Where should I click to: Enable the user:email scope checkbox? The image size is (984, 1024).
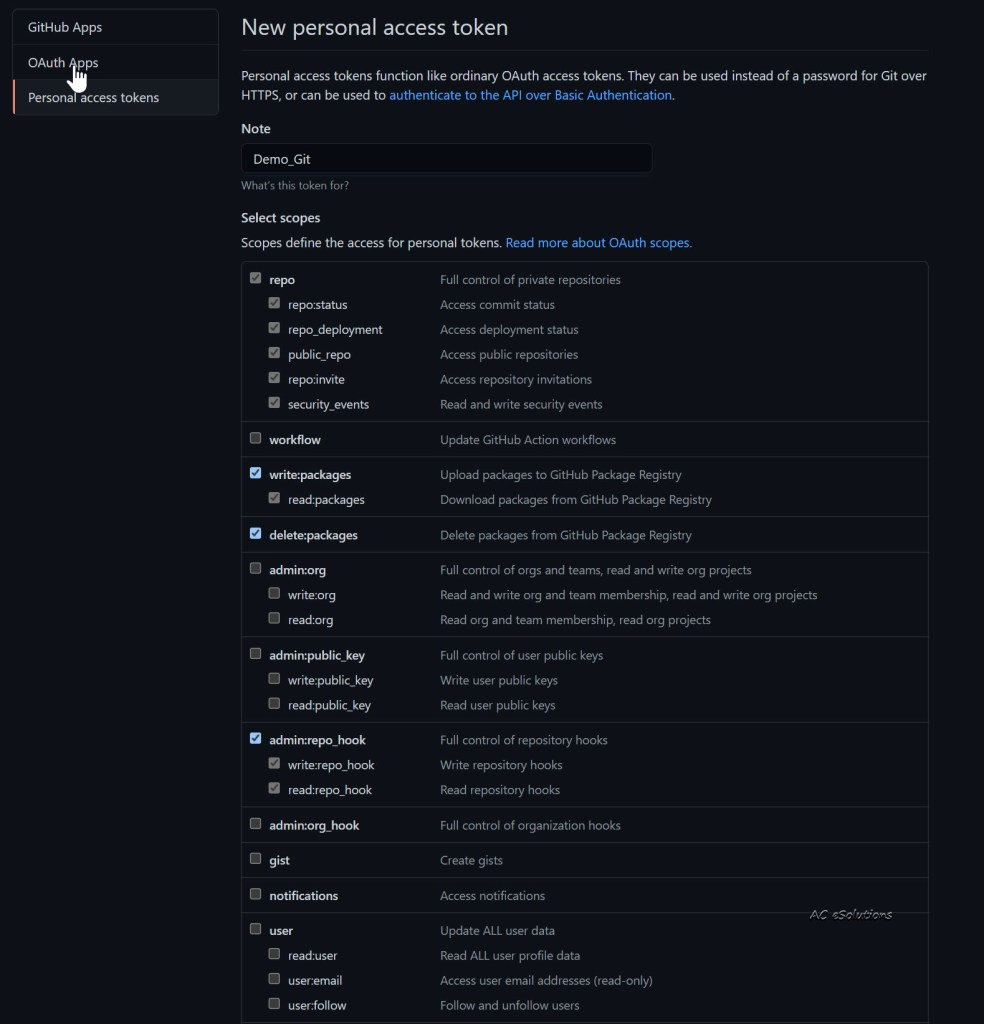[x=274, y=979]
